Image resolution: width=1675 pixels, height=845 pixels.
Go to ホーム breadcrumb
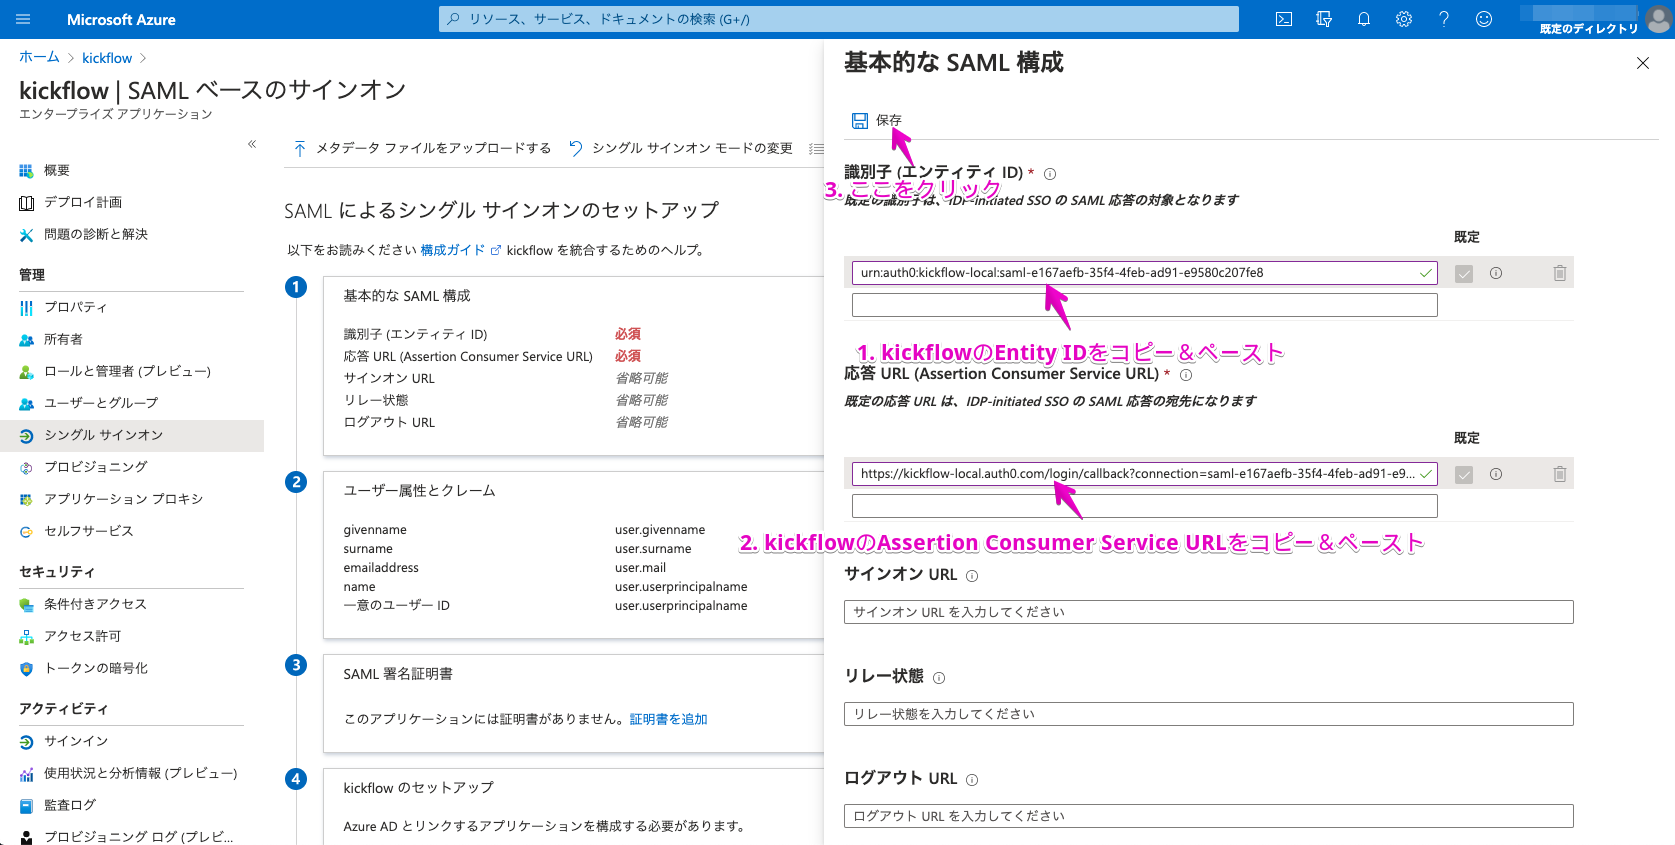tap(39, 57)
